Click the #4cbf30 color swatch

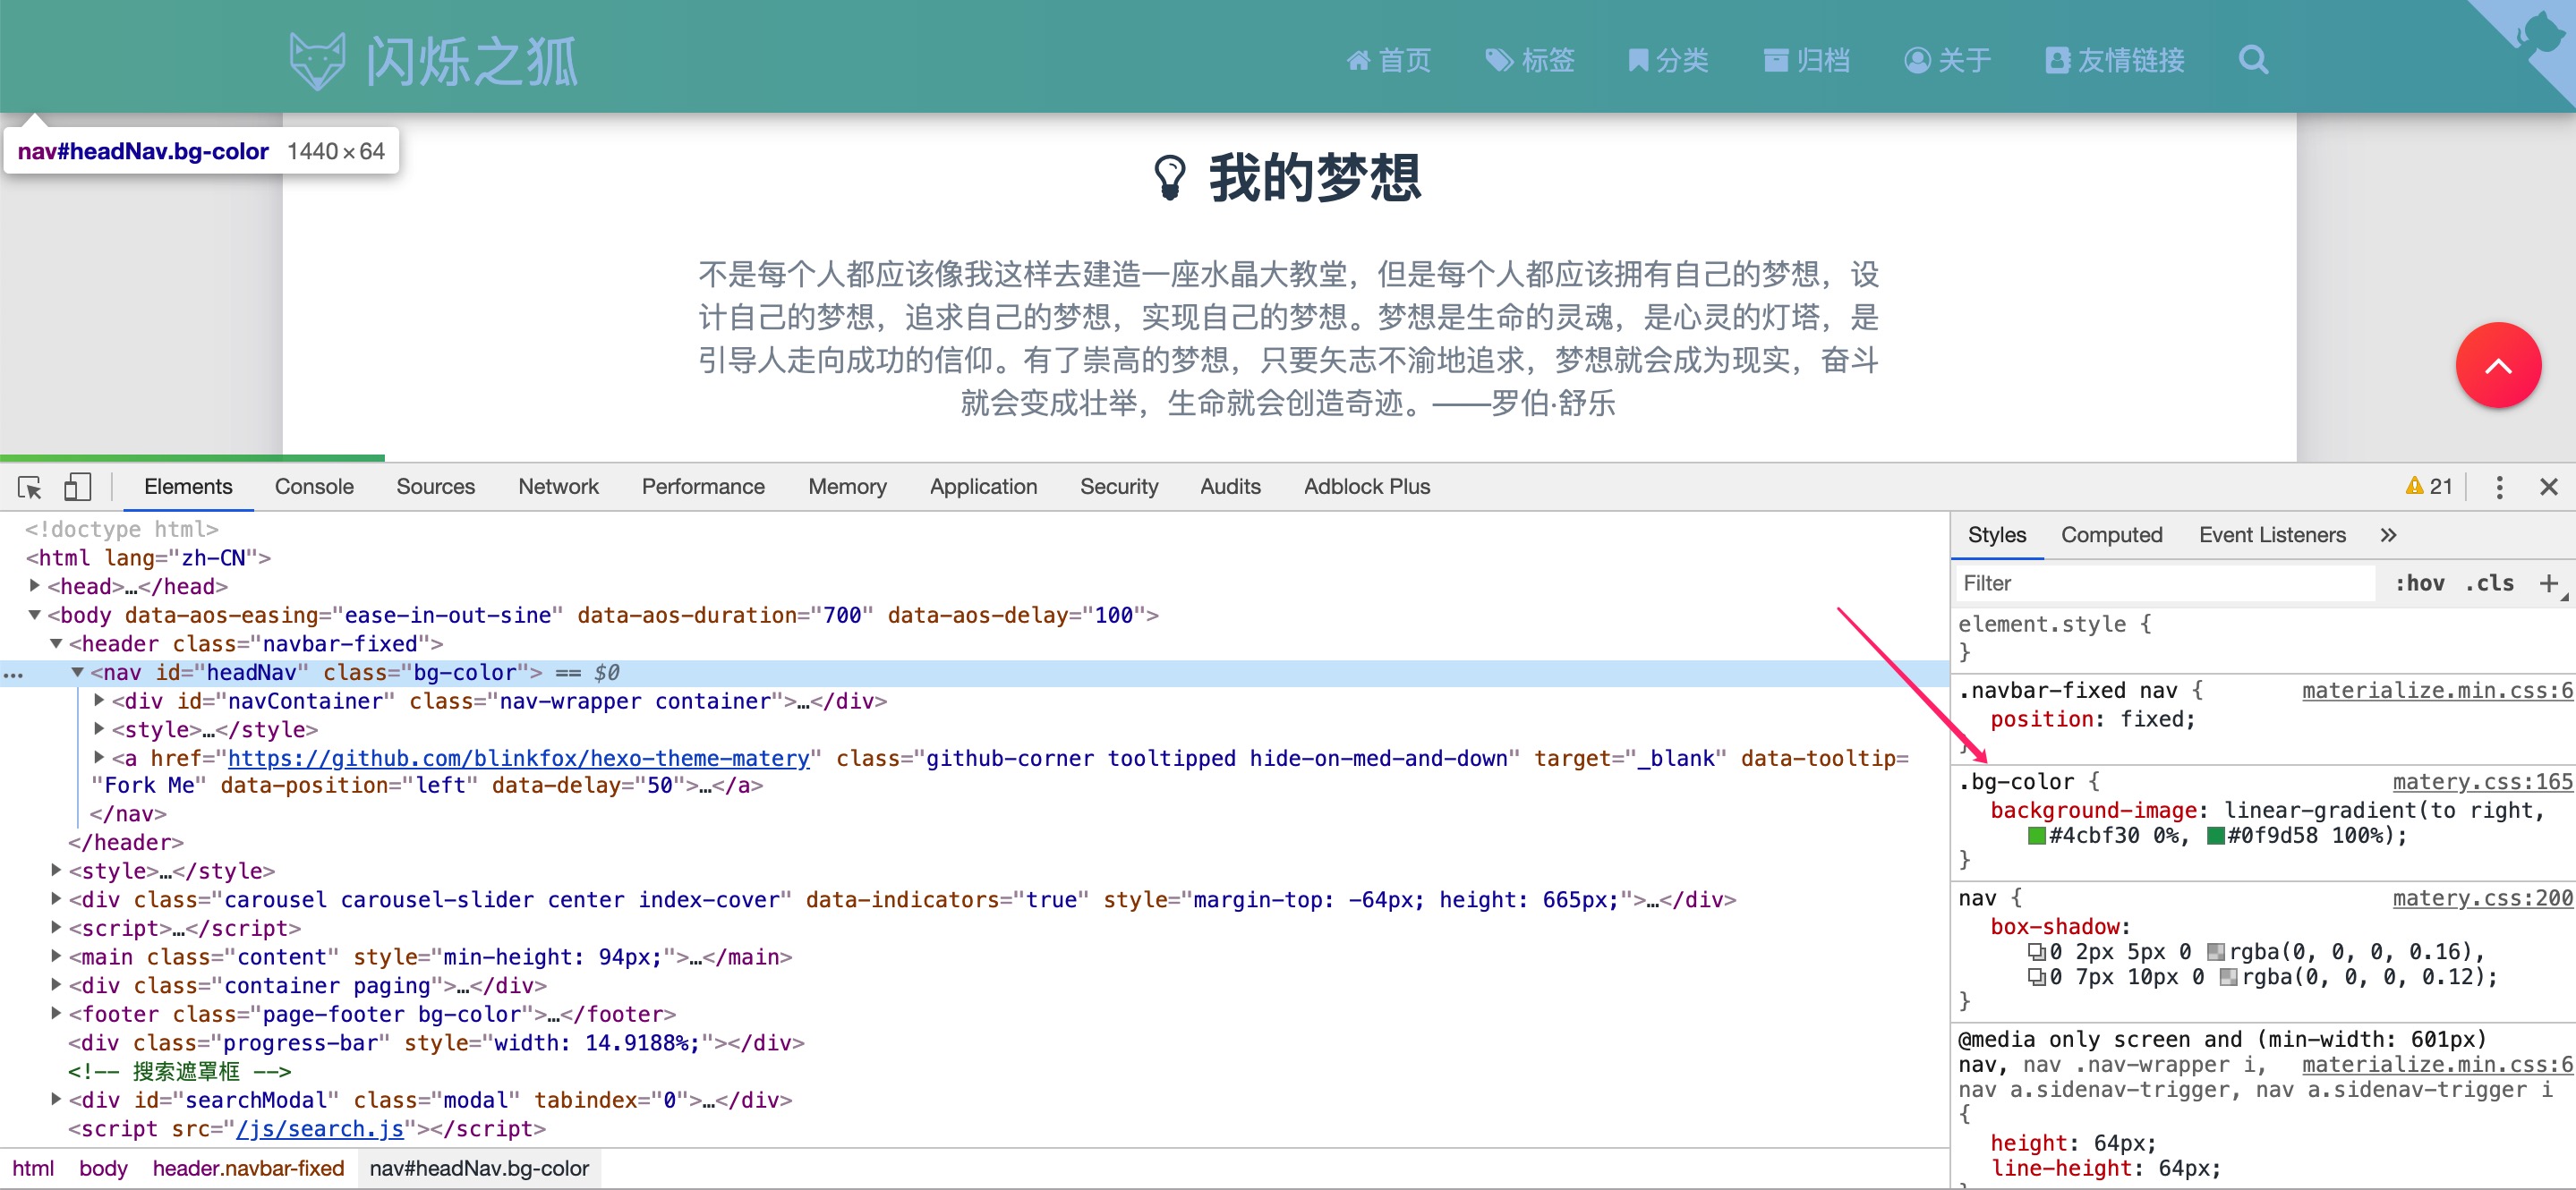coord(2036,836)
